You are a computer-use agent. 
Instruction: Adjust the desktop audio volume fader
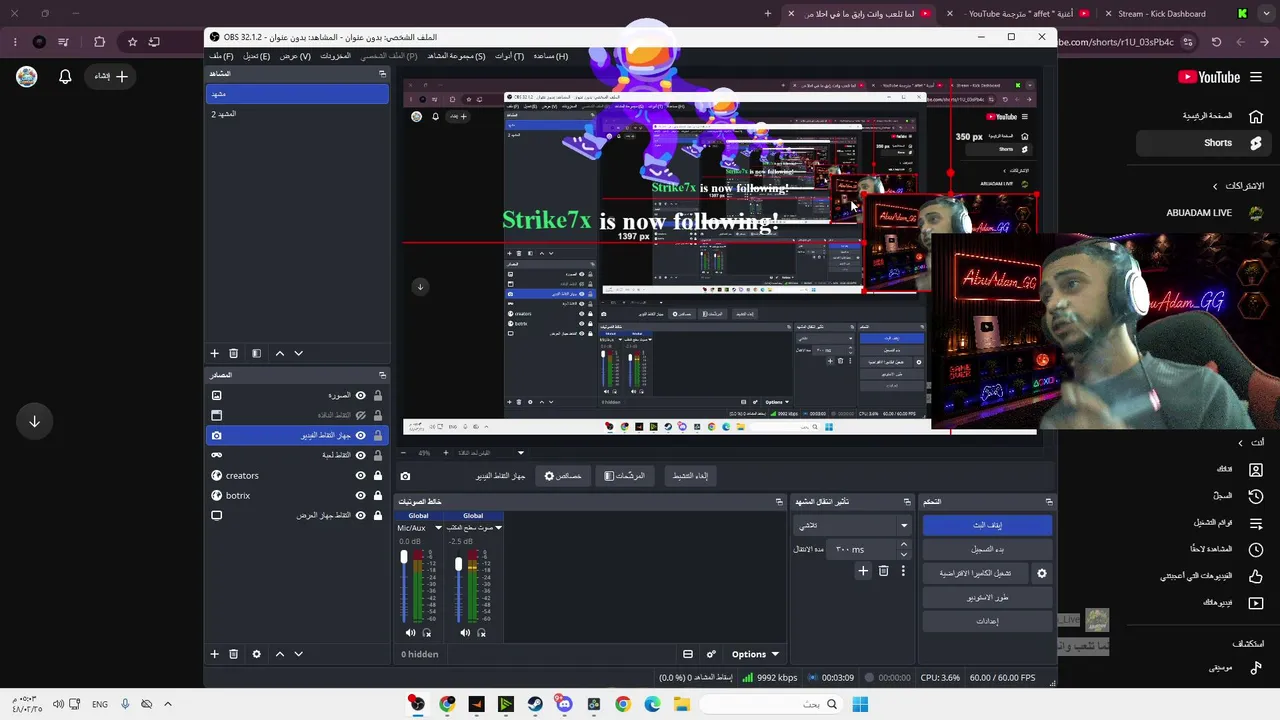point(459,564)
